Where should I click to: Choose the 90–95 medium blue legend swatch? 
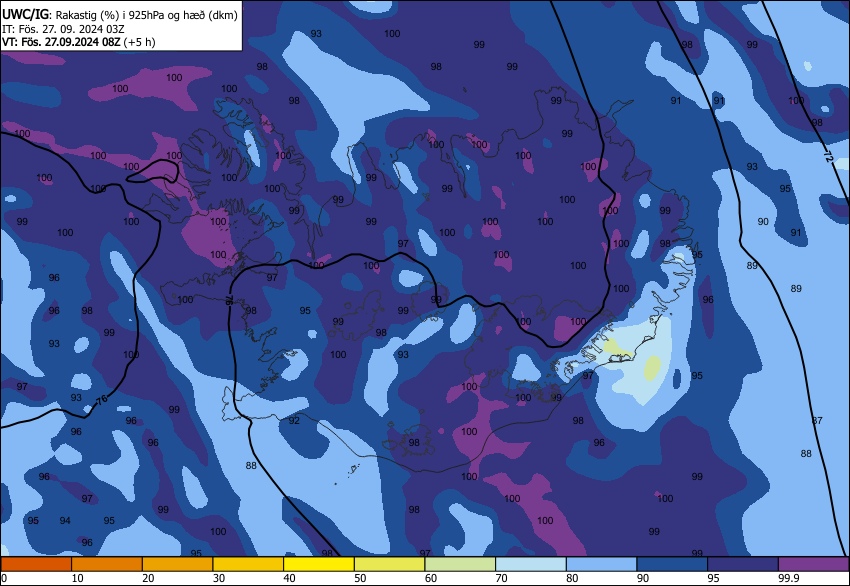(672, 564)
